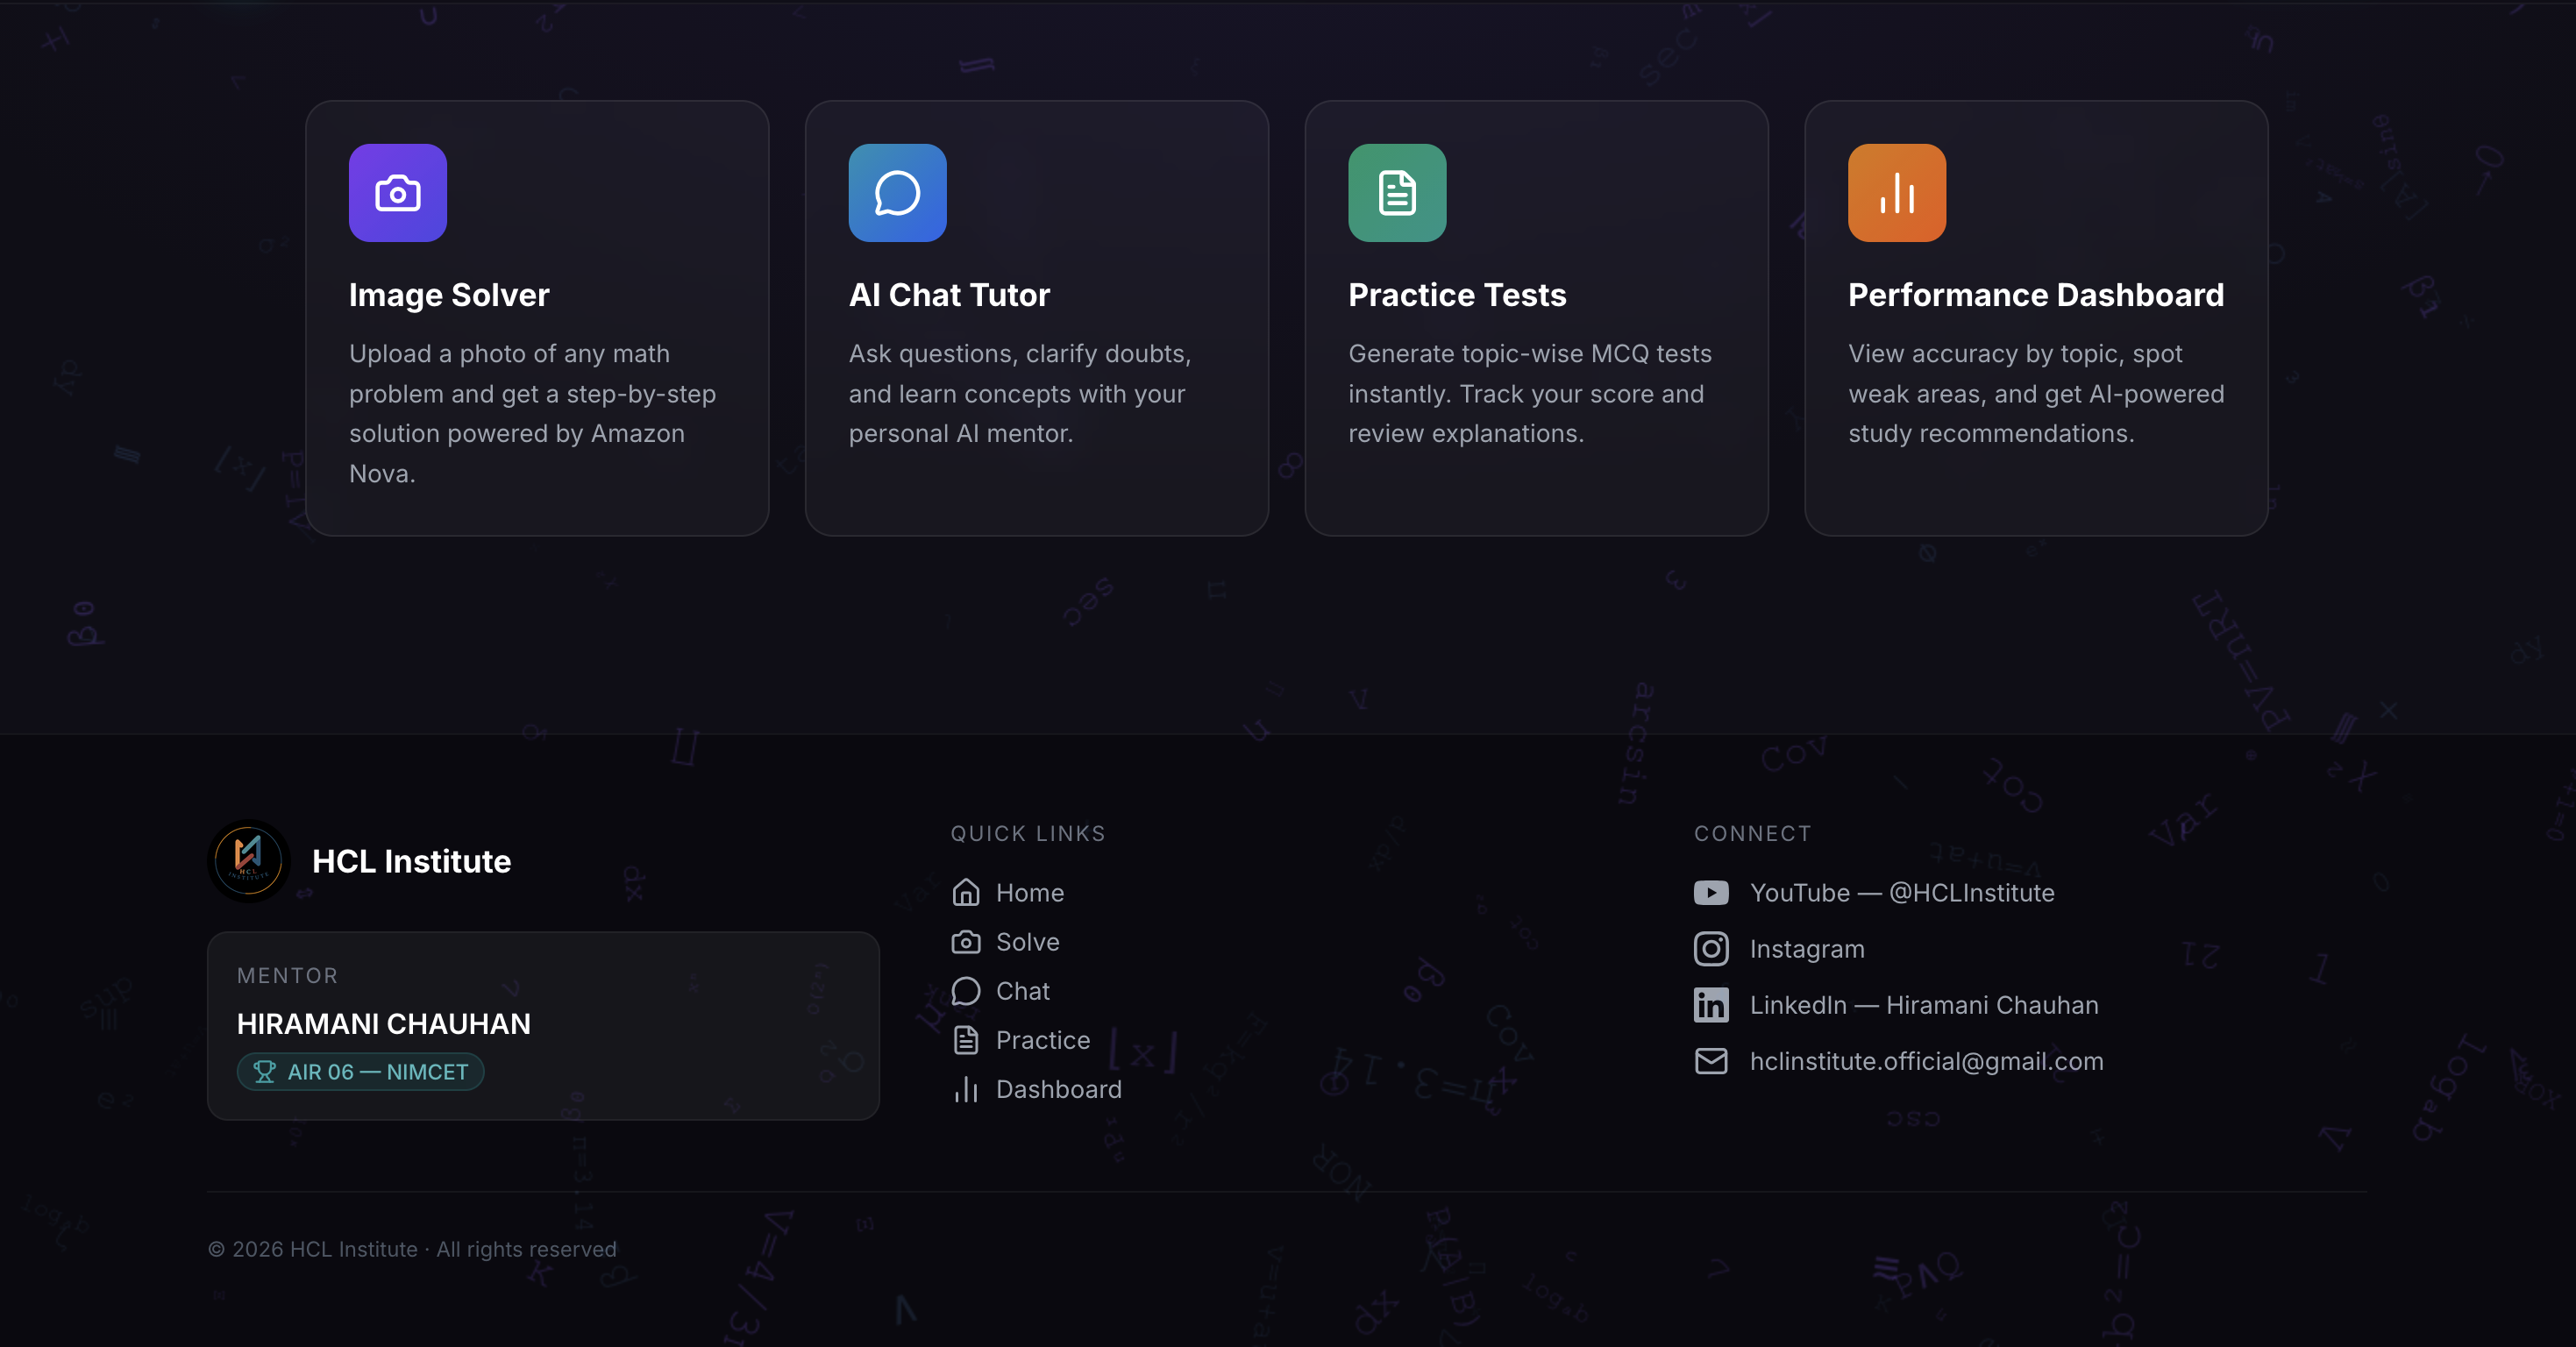Screen dimensions: 2576x1347
Task: Open the Home quick link
Action: point(1029,892)
